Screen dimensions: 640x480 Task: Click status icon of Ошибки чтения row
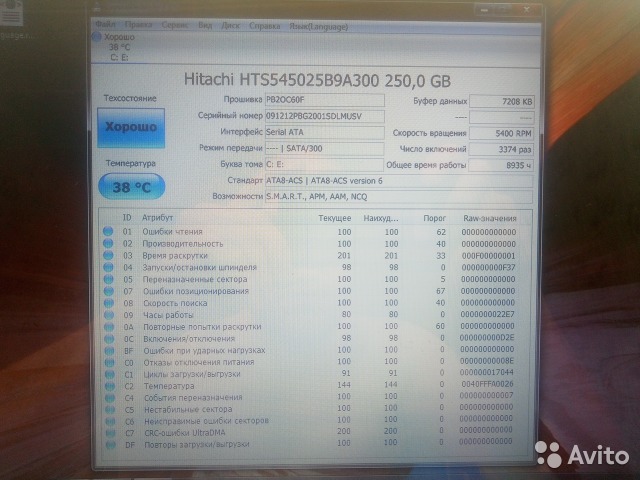click(x=108, y=231)
